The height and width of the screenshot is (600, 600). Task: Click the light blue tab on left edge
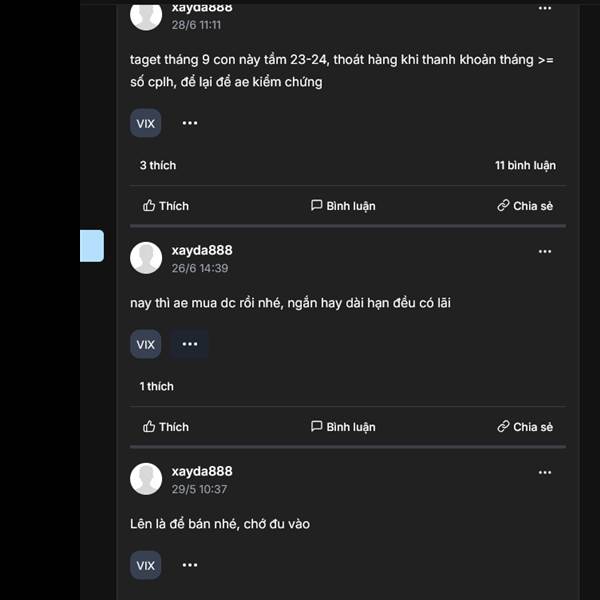(x=92, y=246)
